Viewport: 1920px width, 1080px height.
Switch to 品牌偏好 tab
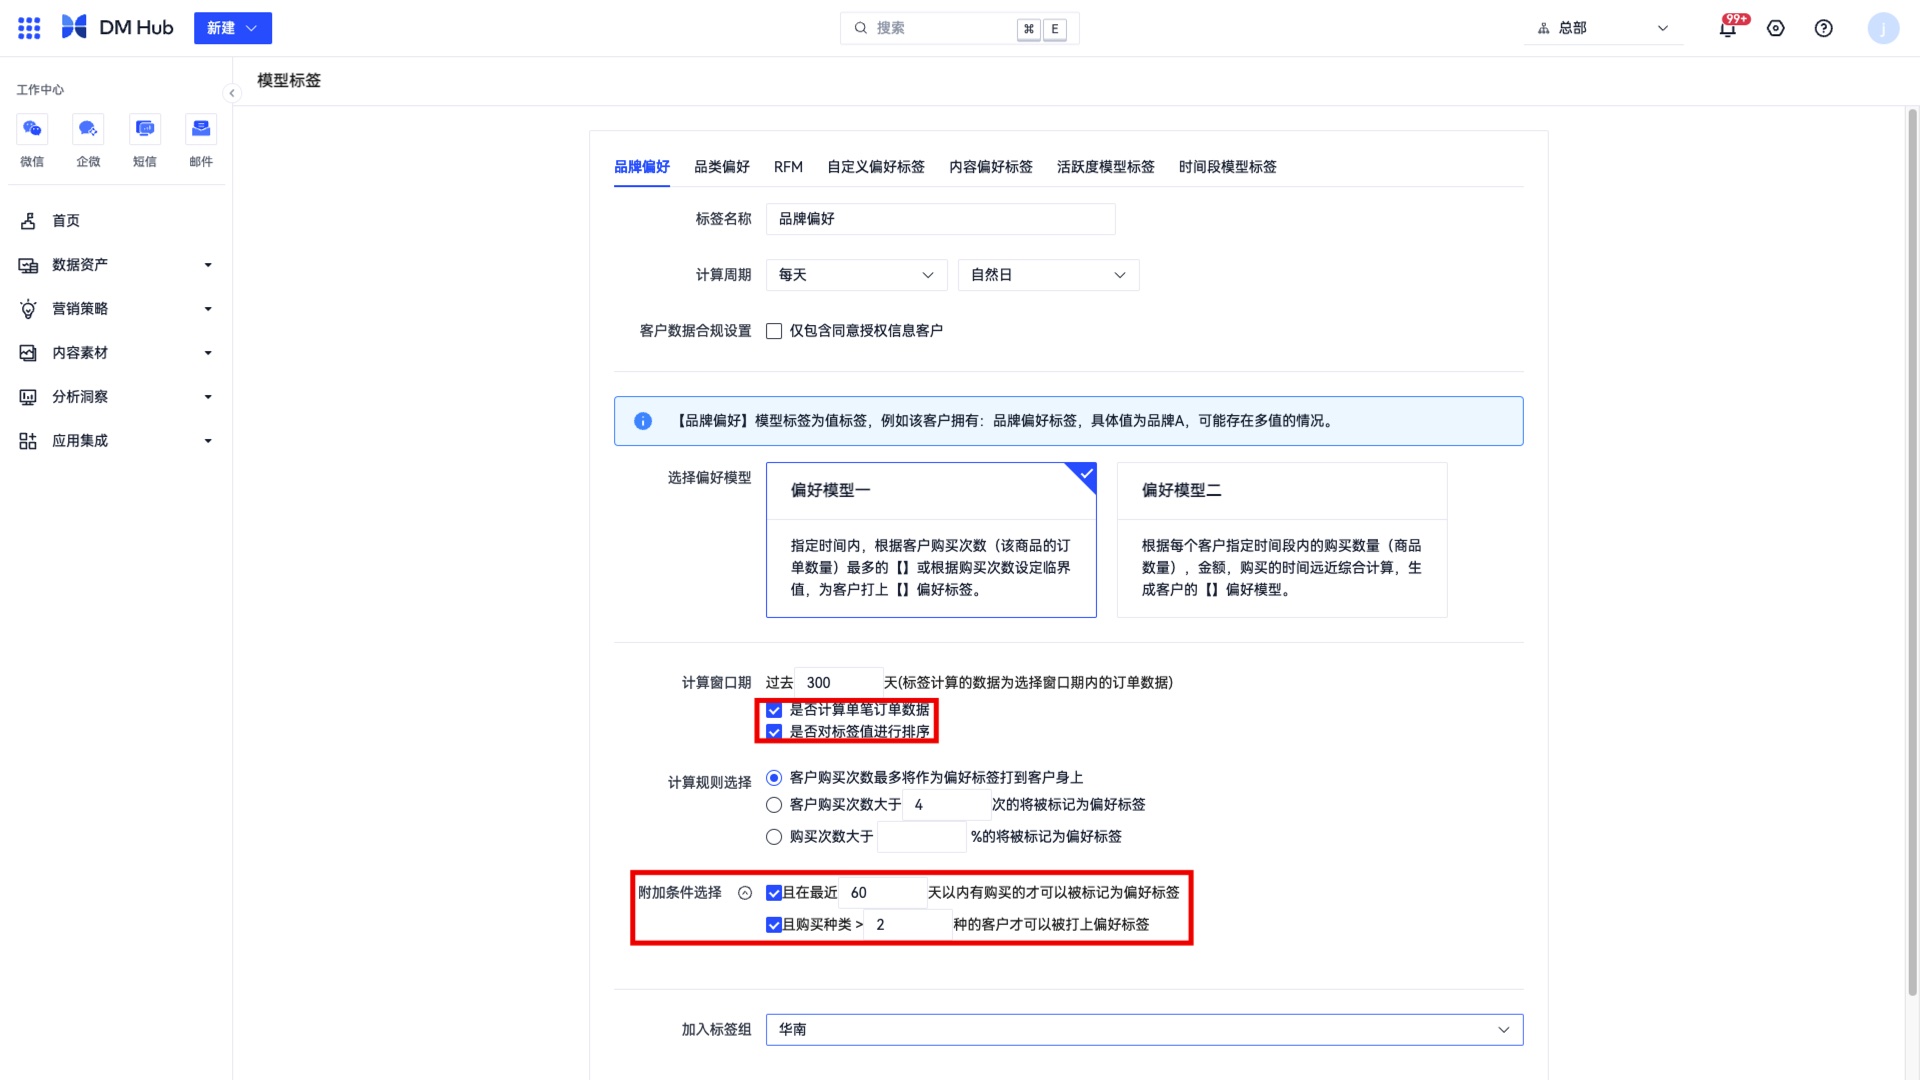point(642,167)
